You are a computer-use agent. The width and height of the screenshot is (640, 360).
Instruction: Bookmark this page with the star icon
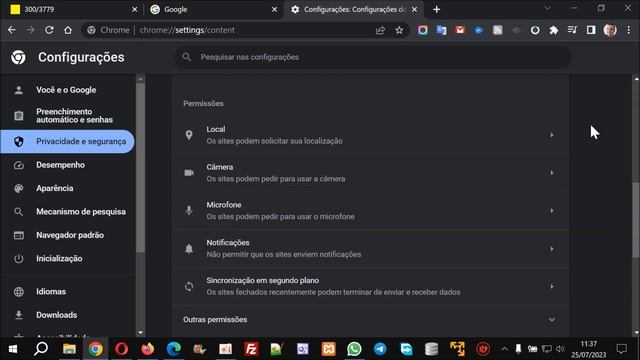pos(399,30)
